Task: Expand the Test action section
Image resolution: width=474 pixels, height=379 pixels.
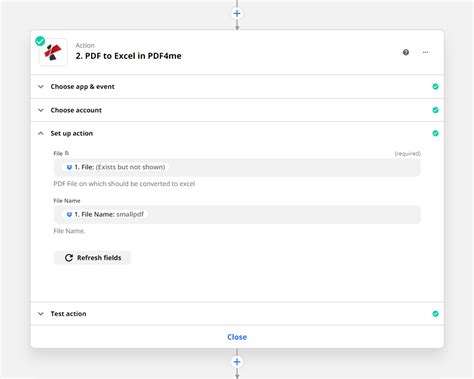Action: click(41, 314)
